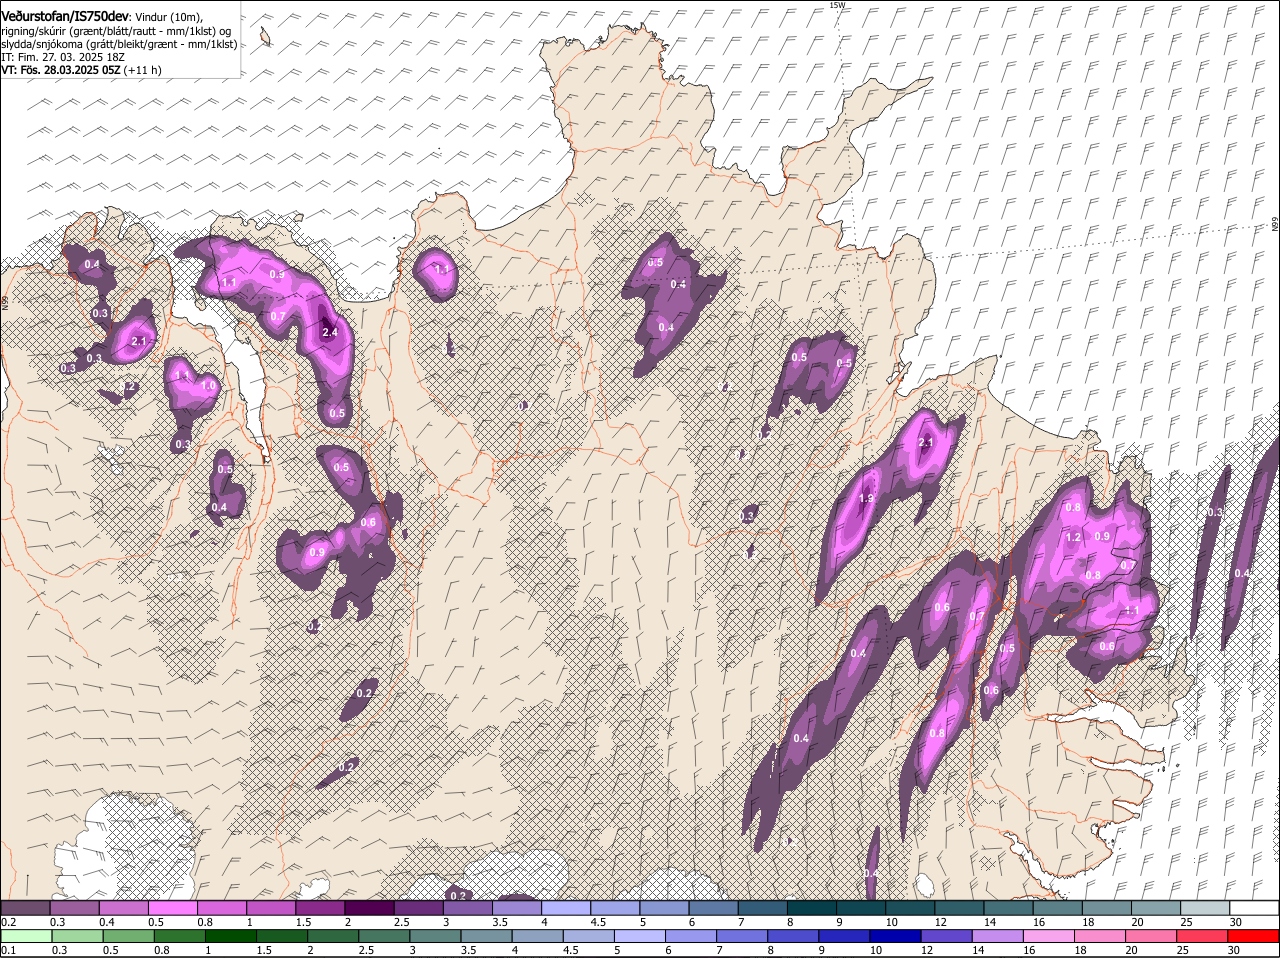
Task: Click the bright pink swatch in top legend
Action: (175, 908)
